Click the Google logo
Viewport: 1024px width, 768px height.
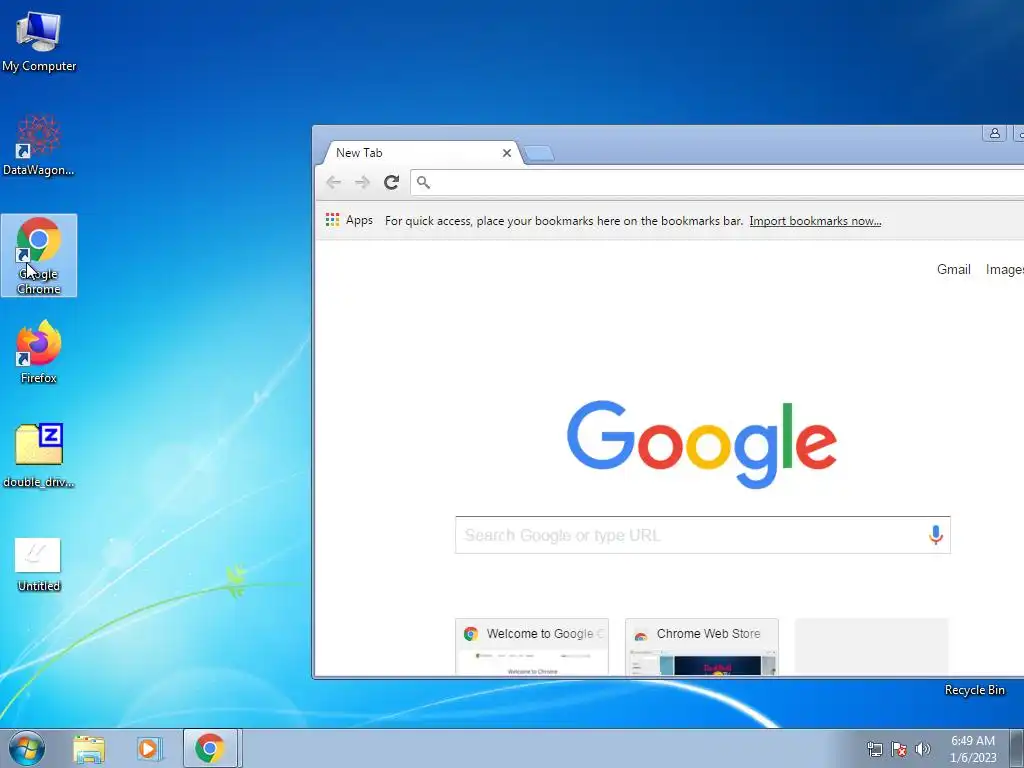pyautogui.click(x=702, y=444)
